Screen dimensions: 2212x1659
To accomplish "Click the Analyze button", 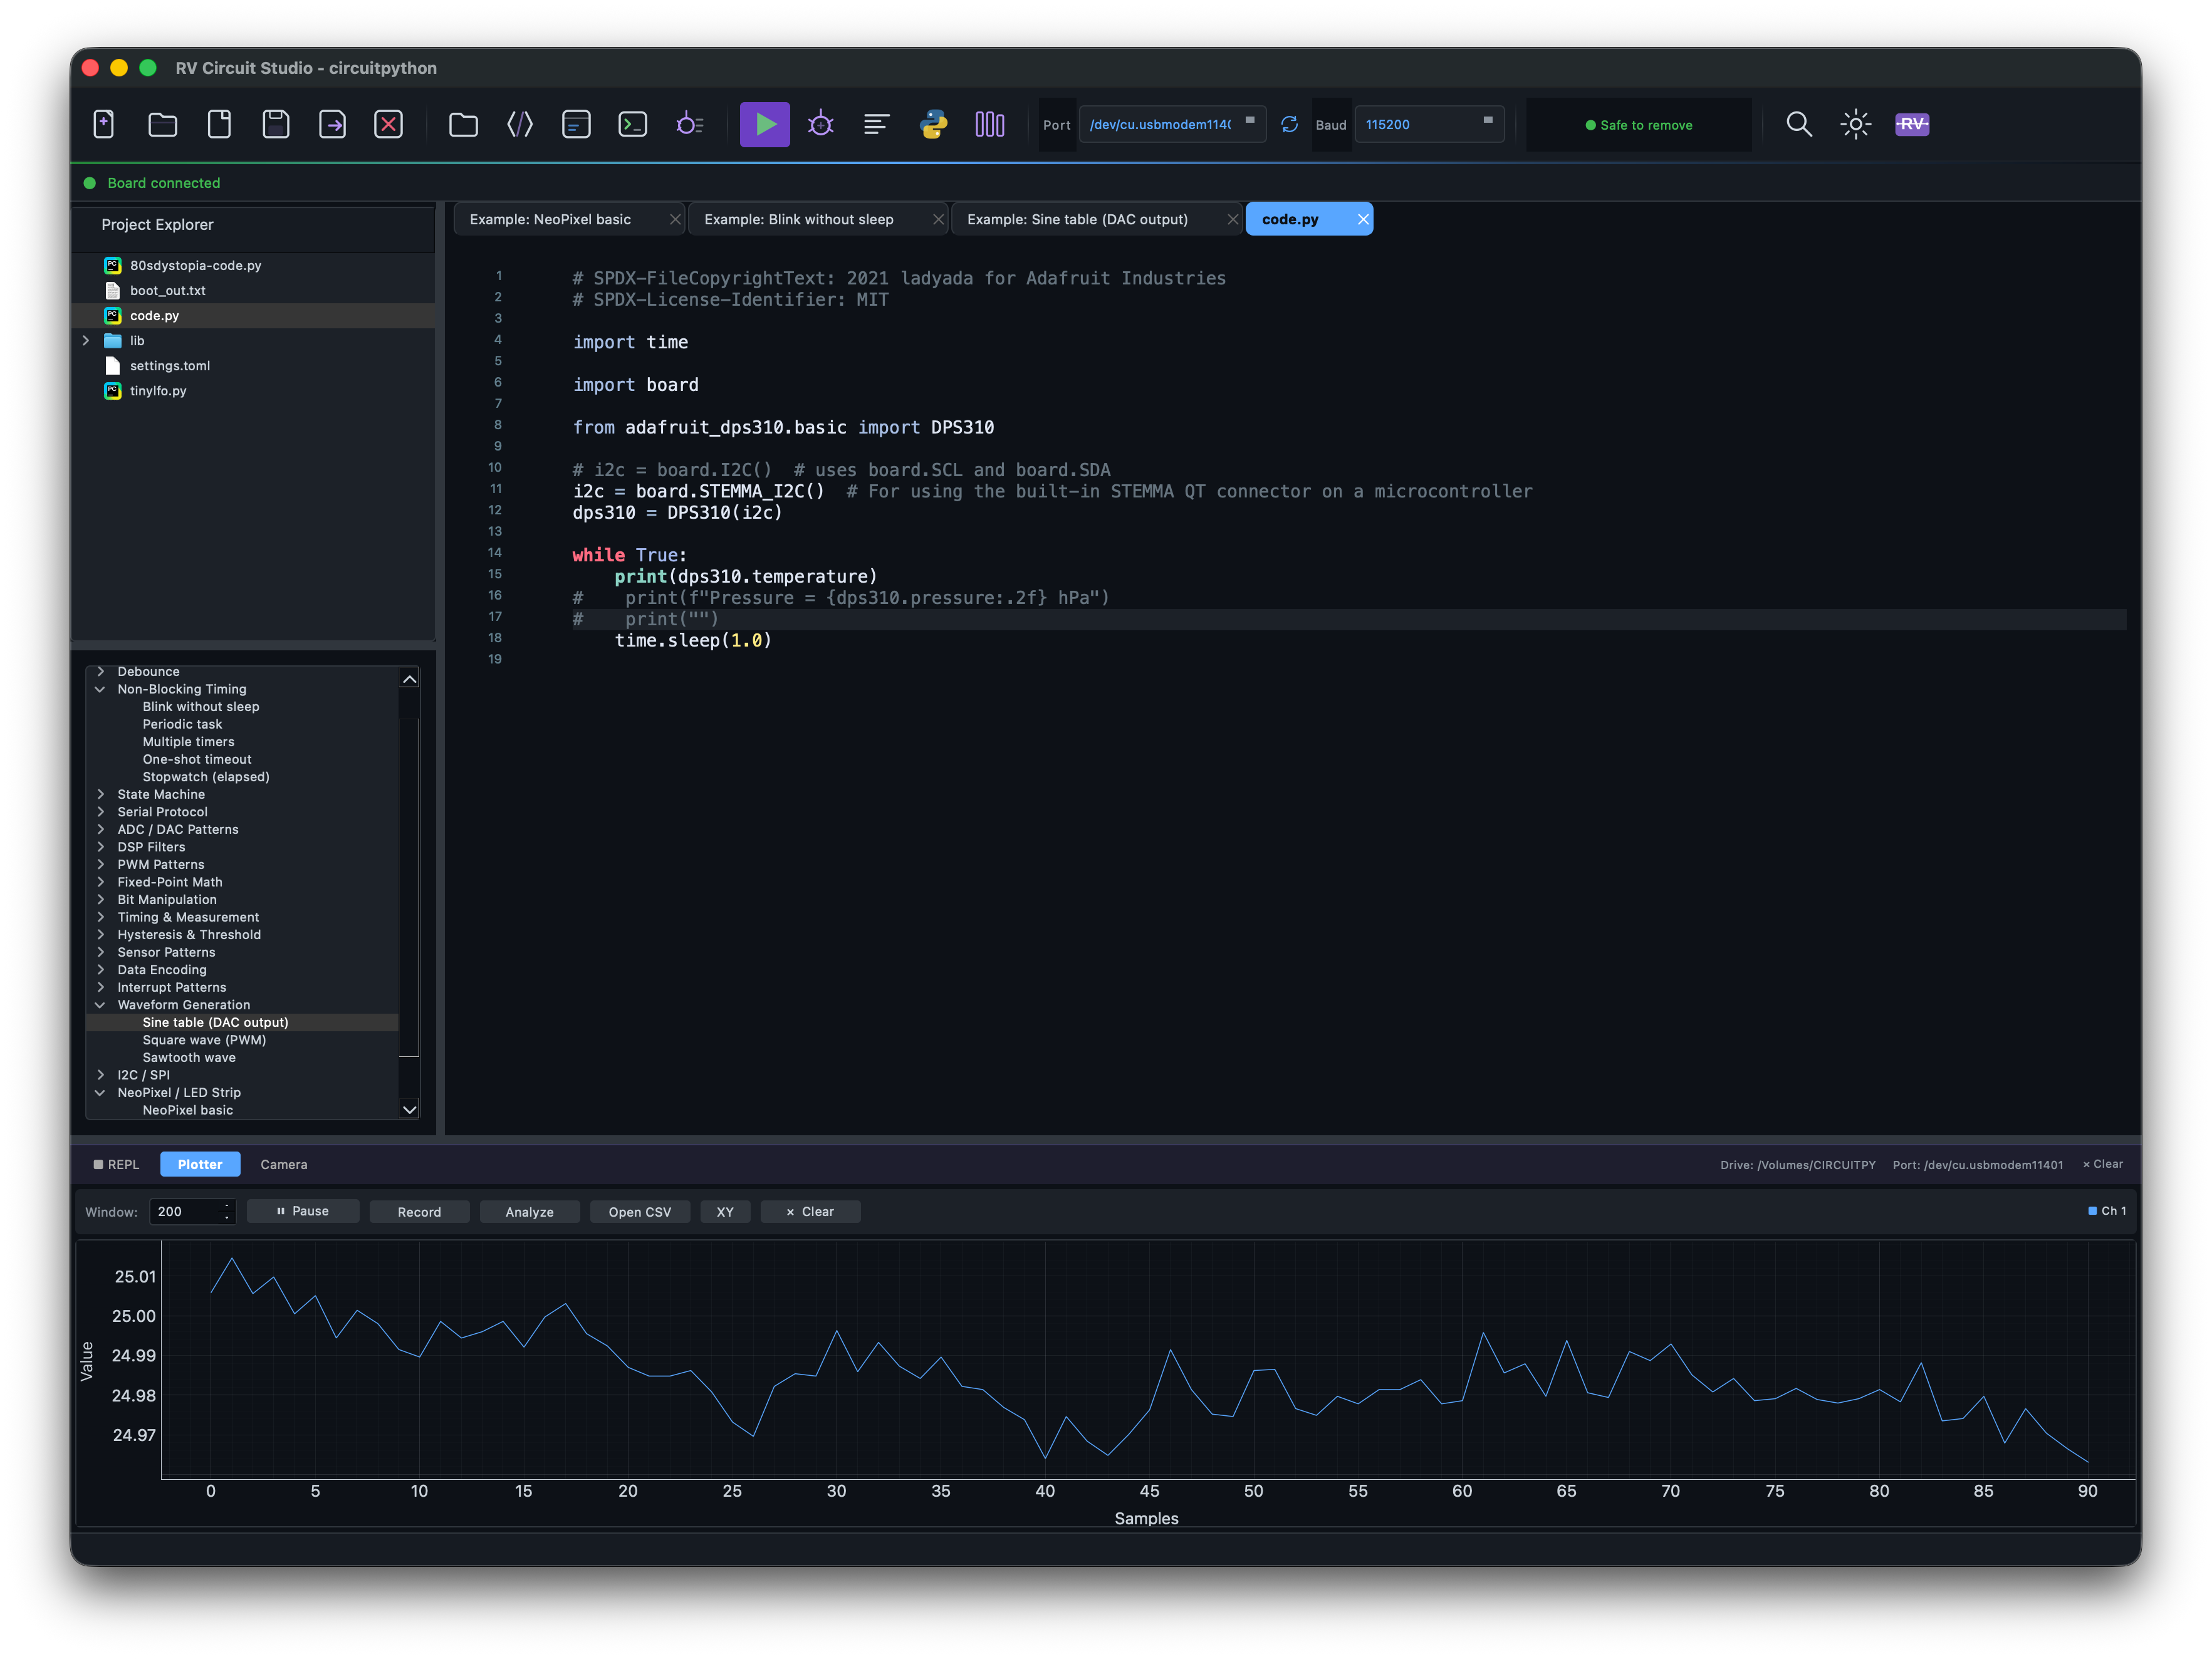I will [x=530, y=1212].
